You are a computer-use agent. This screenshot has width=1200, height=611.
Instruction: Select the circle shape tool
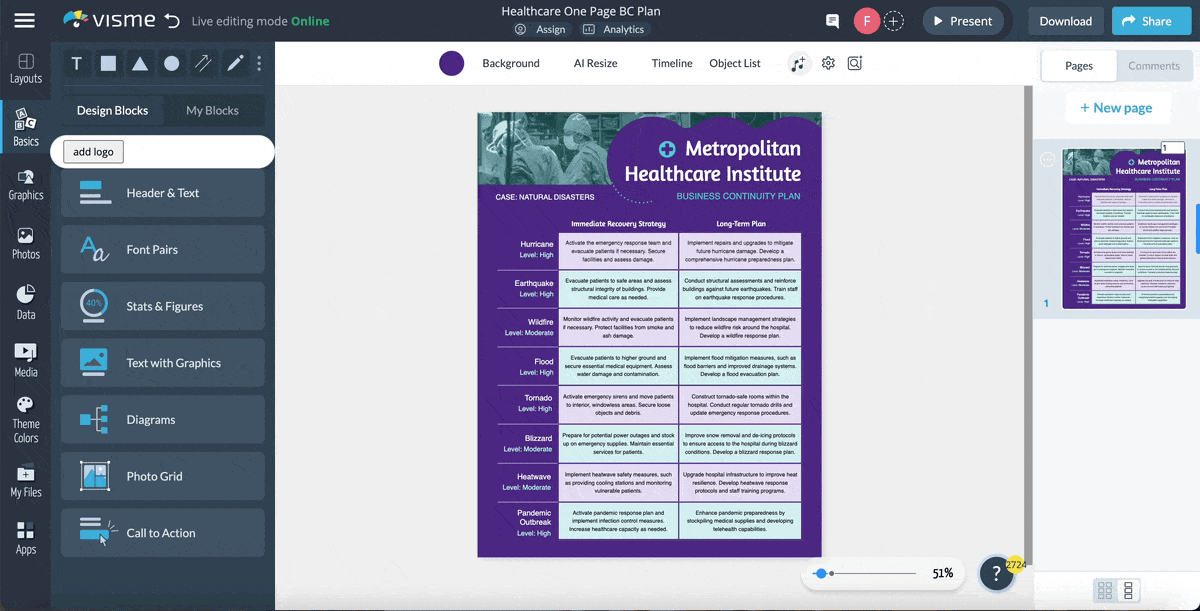(172, 64)
